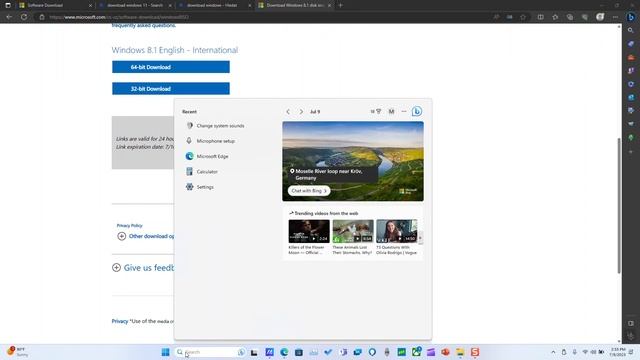640x360 pixels.
Task: Open the Privacy Policy link
Action: pyautogui.click(x=129, y=225)
